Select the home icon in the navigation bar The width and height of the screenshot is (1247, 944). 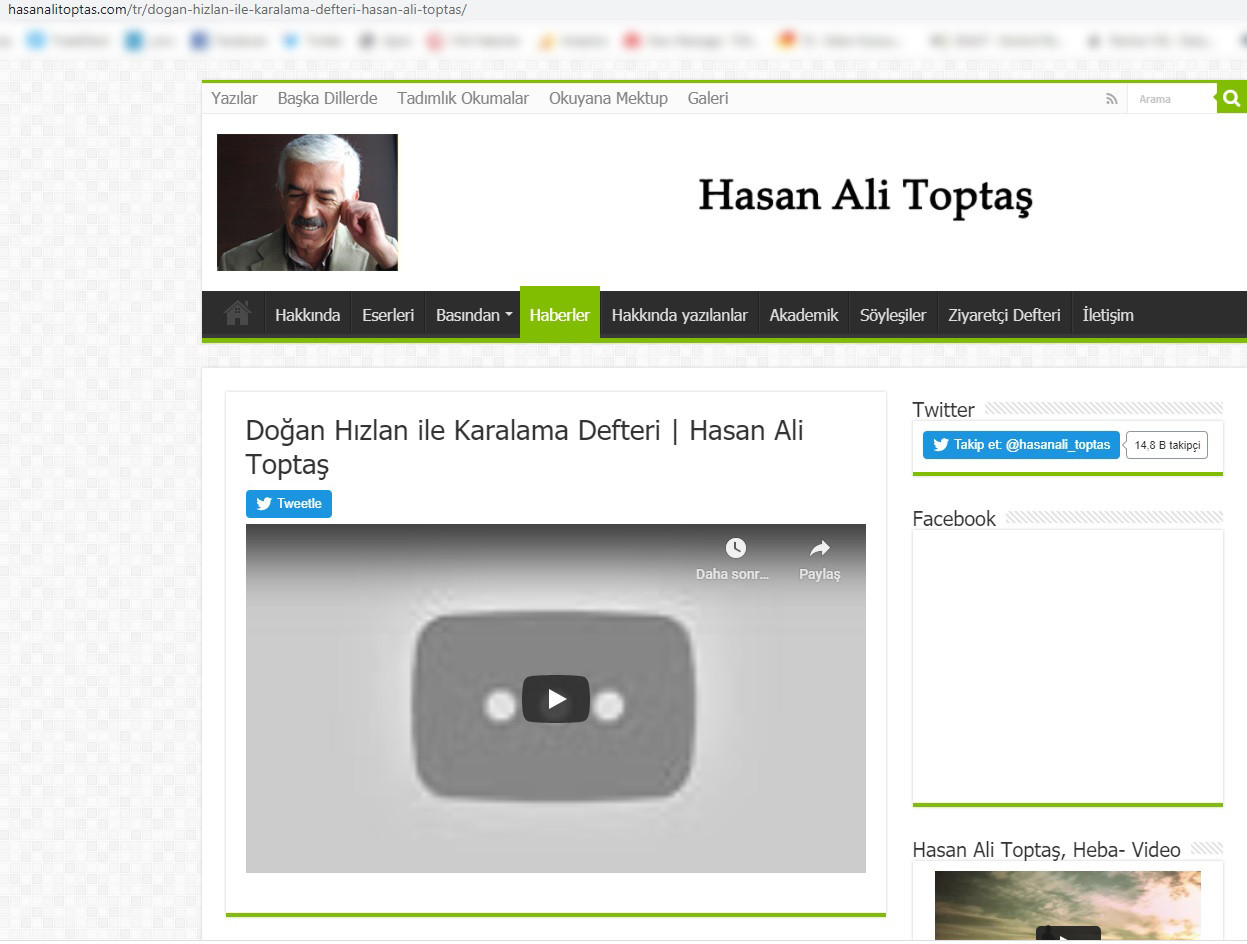[x=236, y=313]
